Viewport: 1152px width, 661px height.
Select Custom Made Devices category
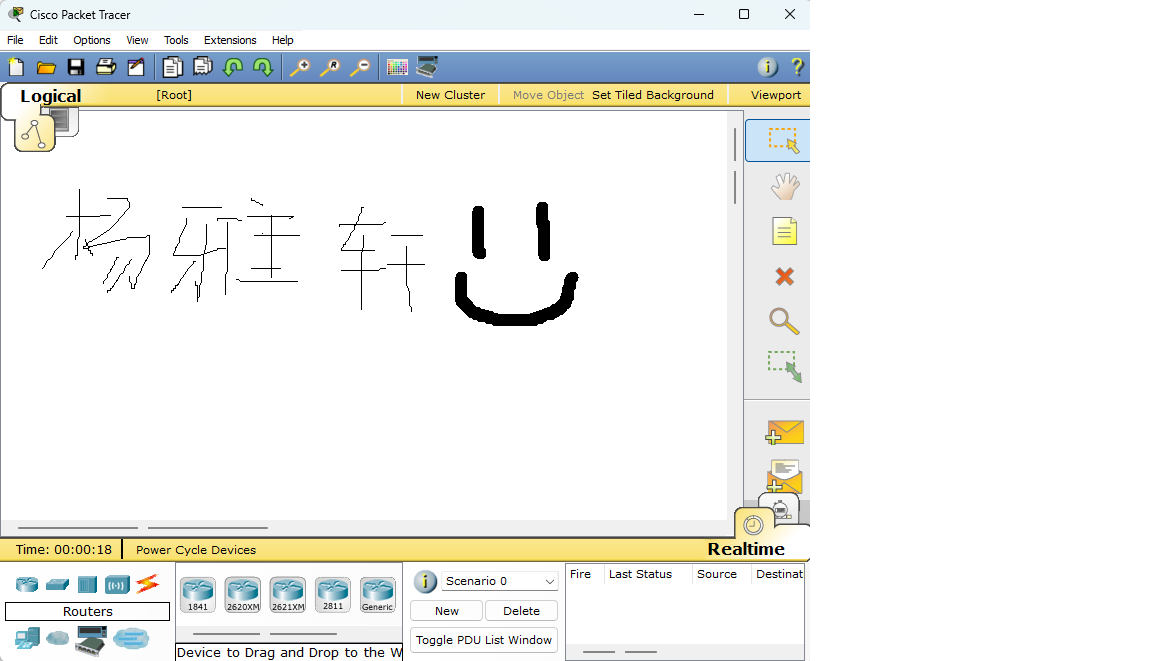coord(91,640)
